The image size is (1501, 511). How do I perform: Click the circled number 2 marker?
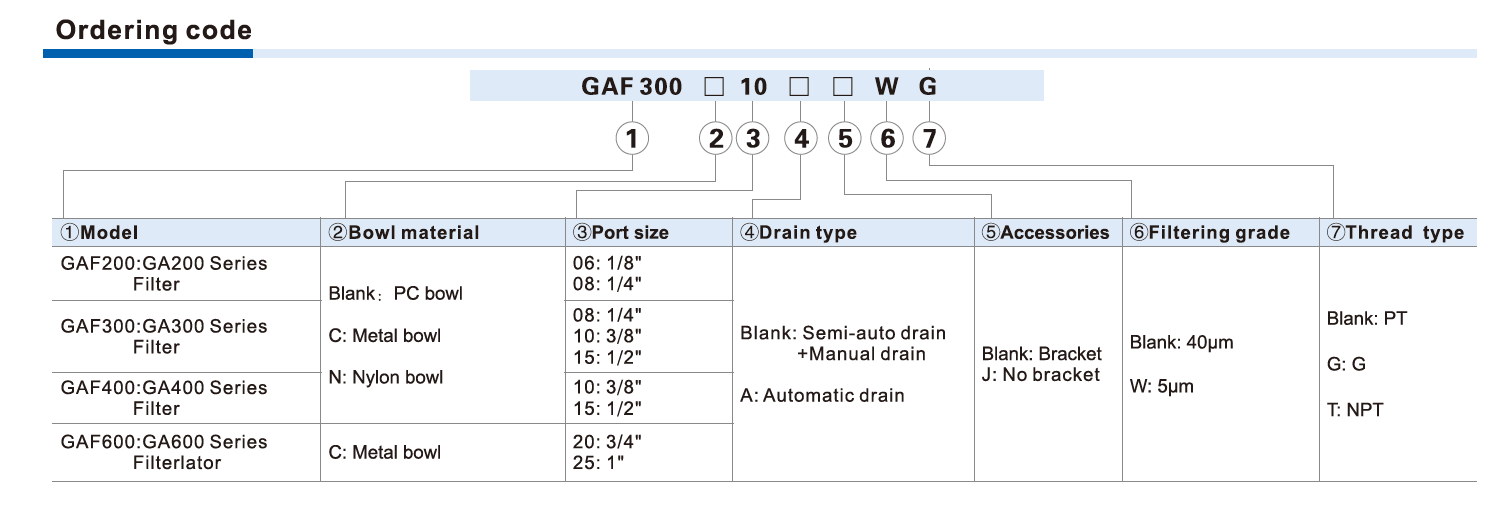(715, 139)
